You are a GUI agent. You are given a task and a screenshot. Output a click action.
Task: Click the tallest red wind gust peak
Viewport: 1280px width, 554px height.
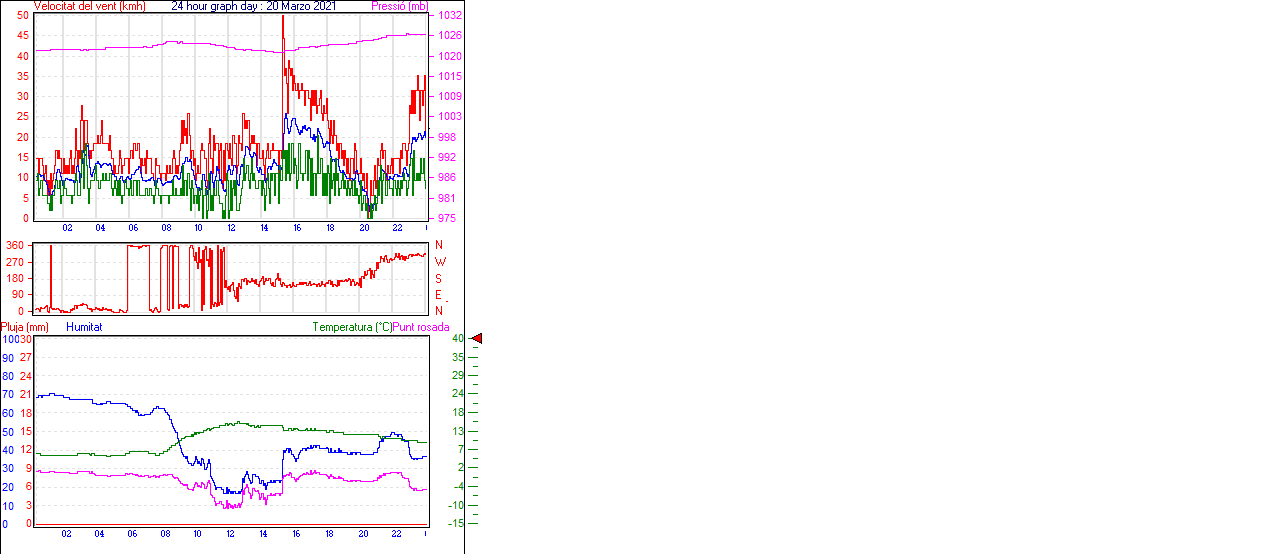pos(283,20)
